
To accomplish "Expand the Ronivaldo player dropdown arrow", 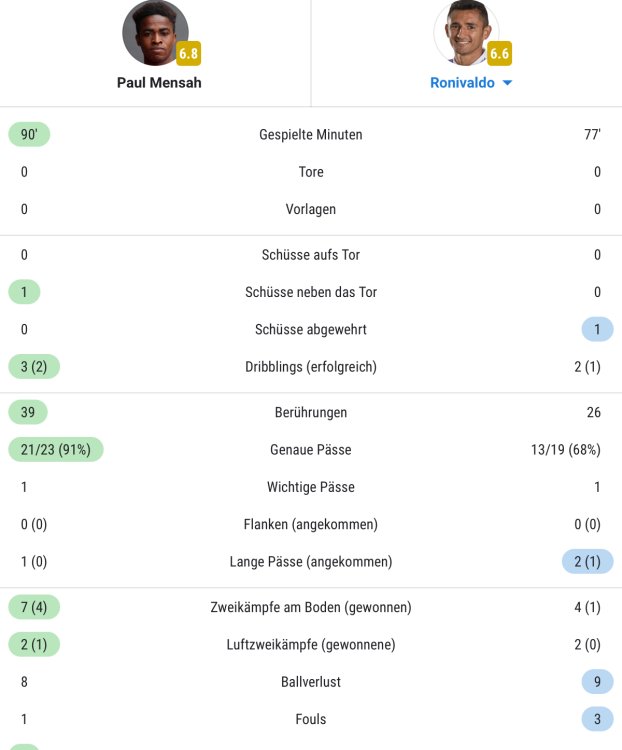I will tap(507, 83).
